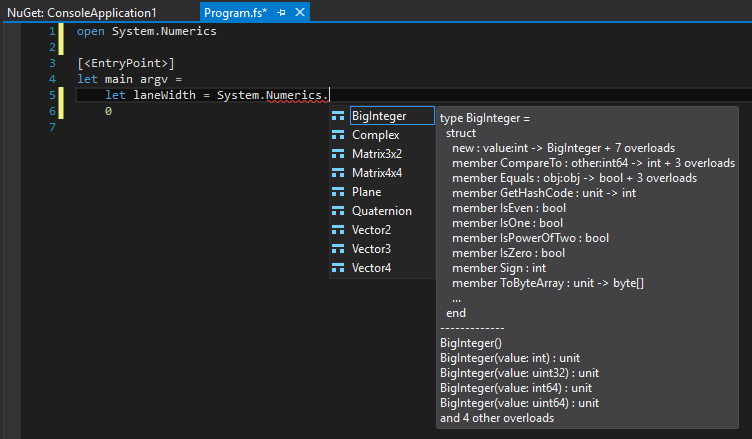Click the Matrix3x2 struct icon
This screenshot has width=752, height=439.
[338, 154]
